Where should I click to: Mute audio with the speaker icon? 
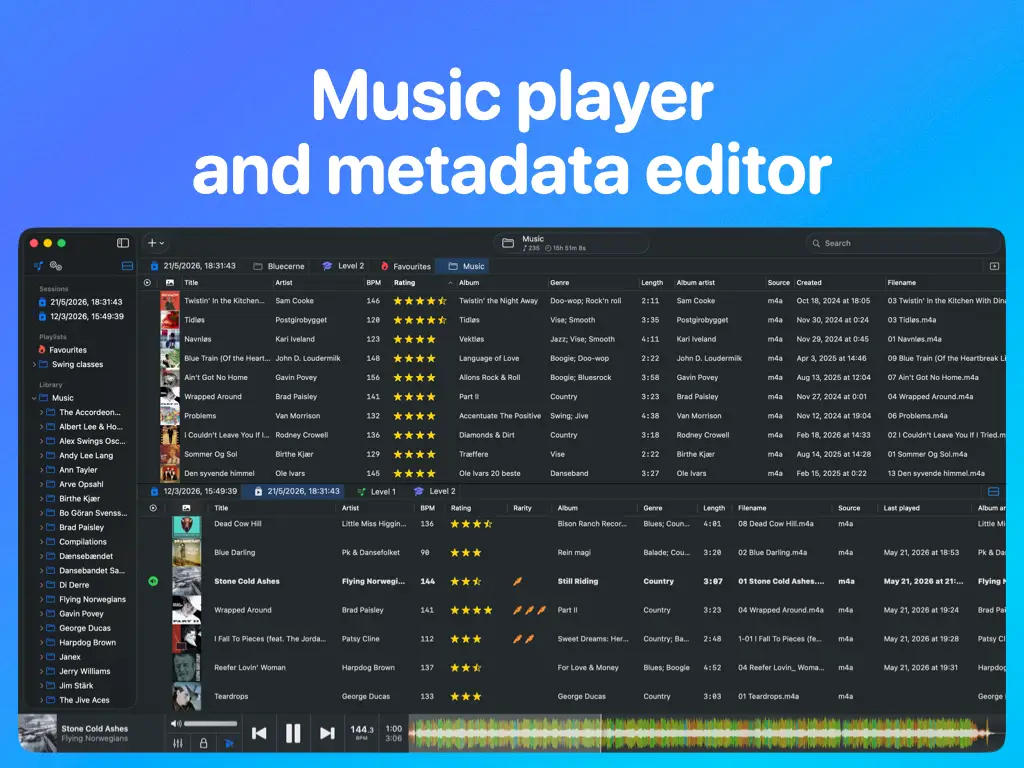176,724
